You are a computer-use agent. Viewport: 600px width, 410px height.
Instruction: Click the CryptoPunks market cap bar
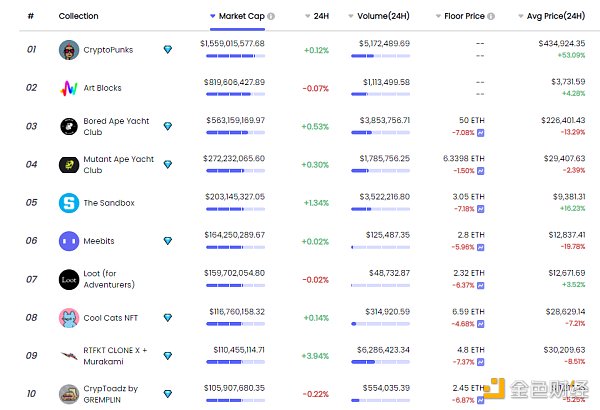[x=235, y=55]
